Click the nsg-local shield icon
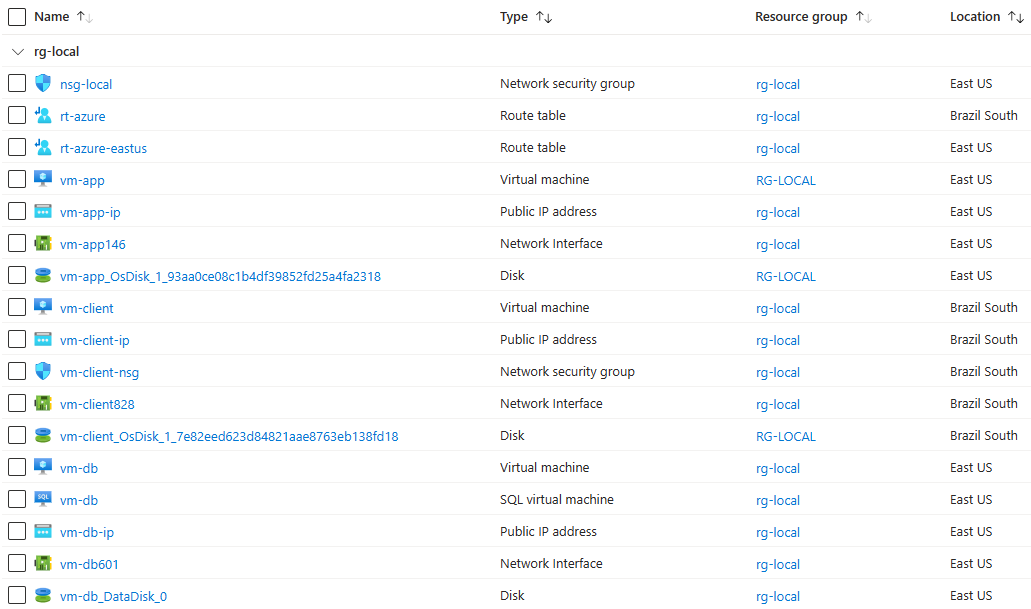Image resolution: width=1031 pixels, height=609 pixels. (x=43, y=84)
